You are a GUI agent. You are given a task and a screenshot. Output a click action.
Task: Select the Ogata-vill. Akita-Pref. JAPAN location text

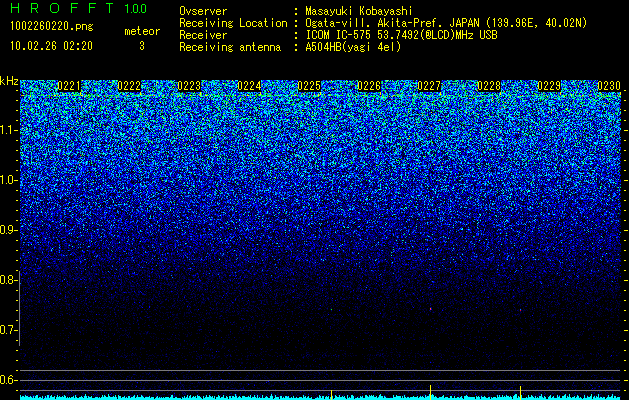[446, 23]
